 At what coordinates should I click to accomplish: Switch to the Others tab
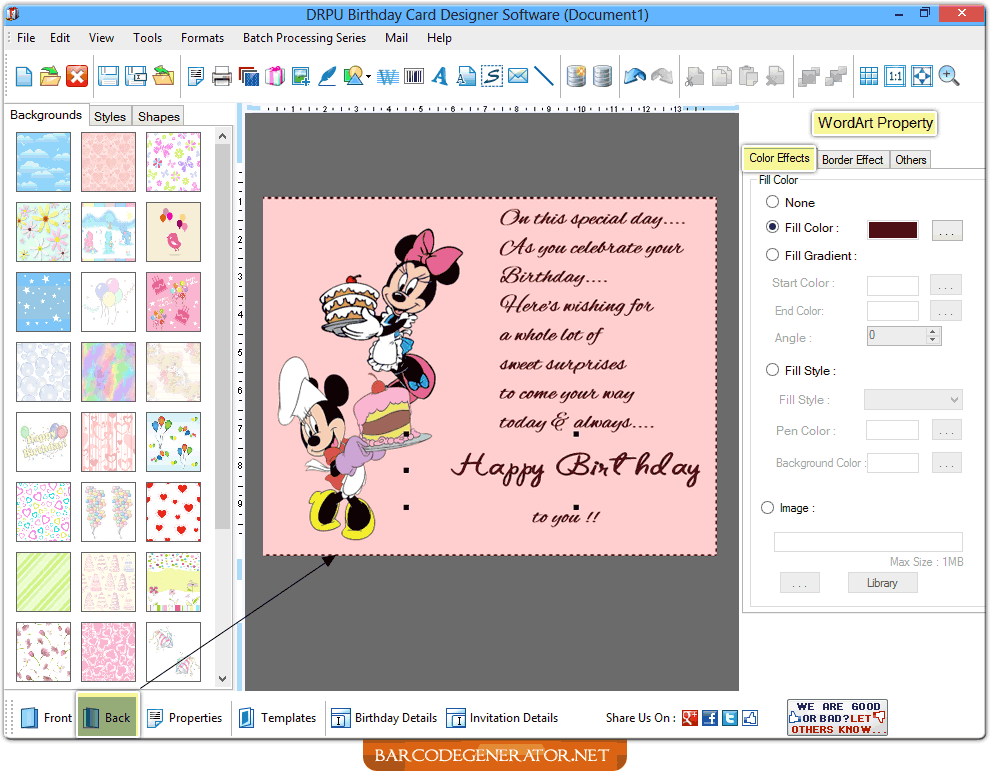click(910, 160)
